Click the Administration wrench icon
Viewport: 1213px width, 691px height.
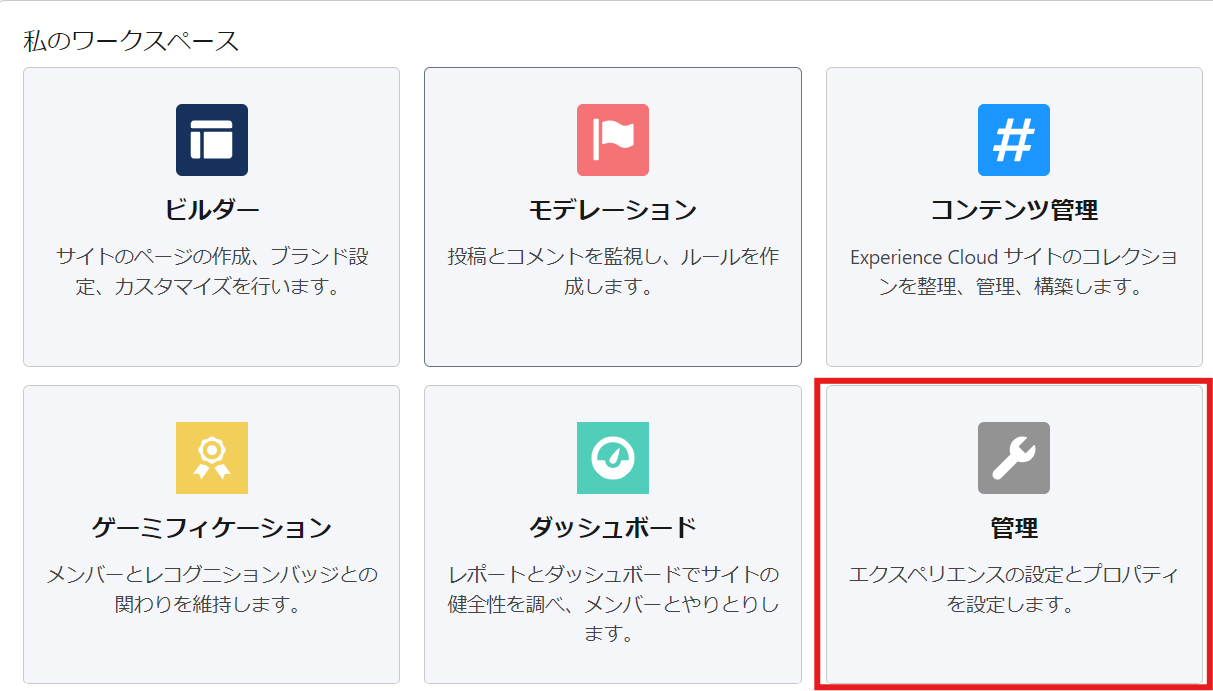(x=1013, y=458)
